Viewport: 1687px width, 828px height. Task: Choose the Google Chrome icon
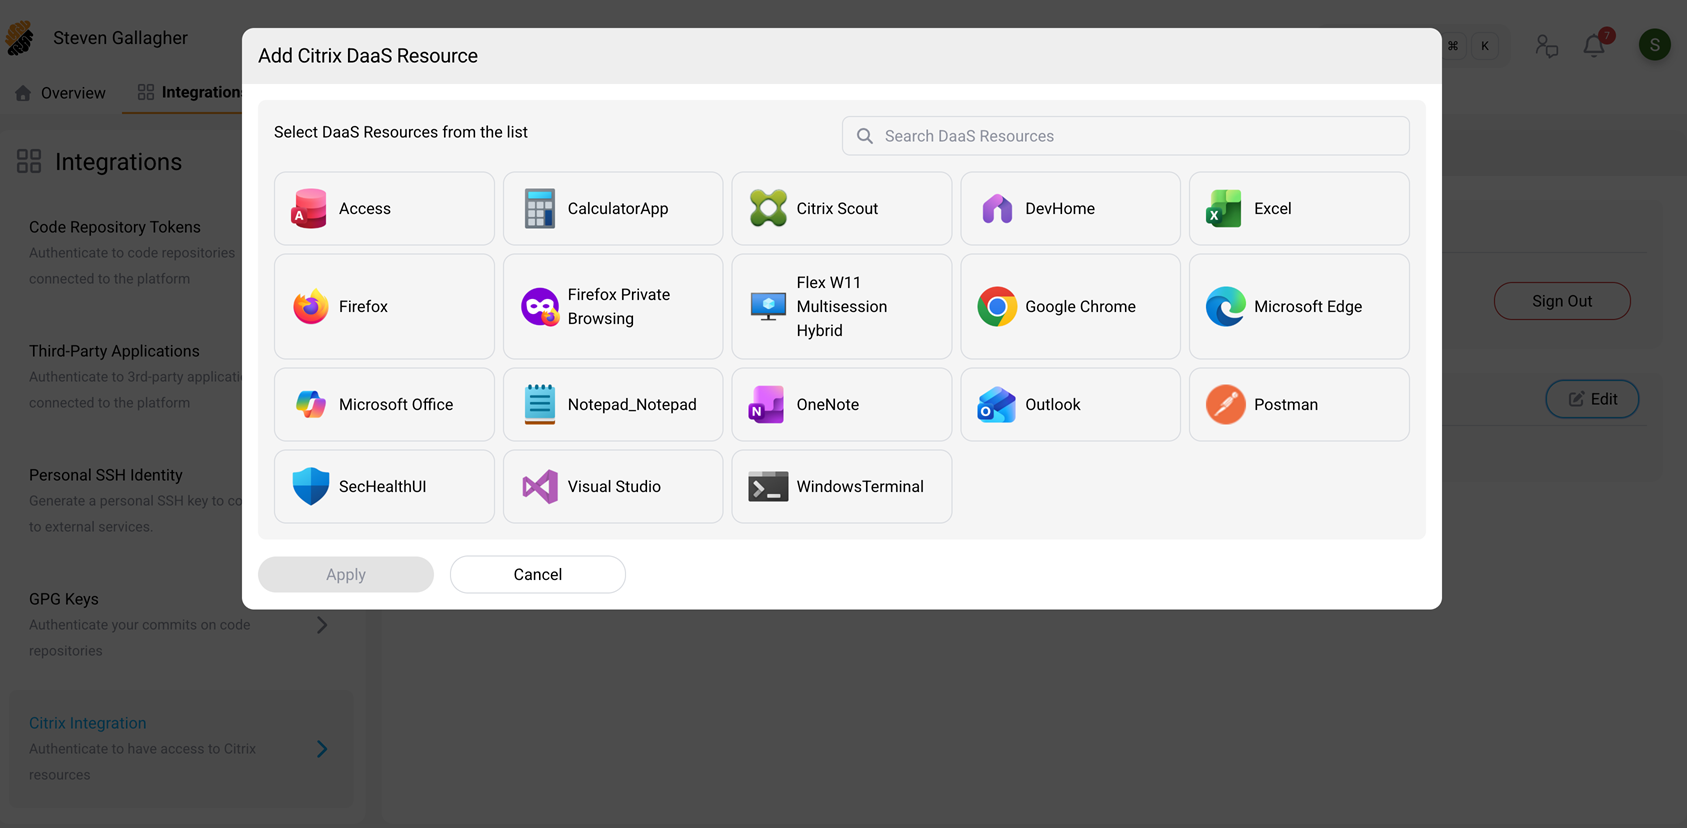click(x=997, y=307)
